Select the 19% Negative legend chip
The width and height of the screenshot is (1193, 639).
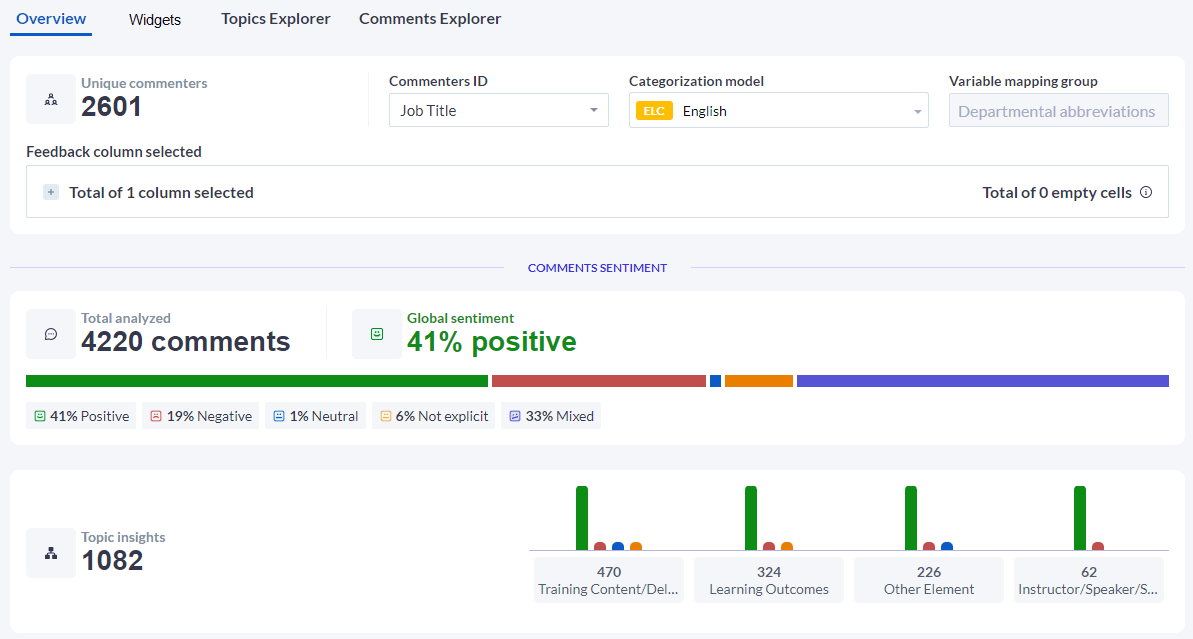coord(201,416)
